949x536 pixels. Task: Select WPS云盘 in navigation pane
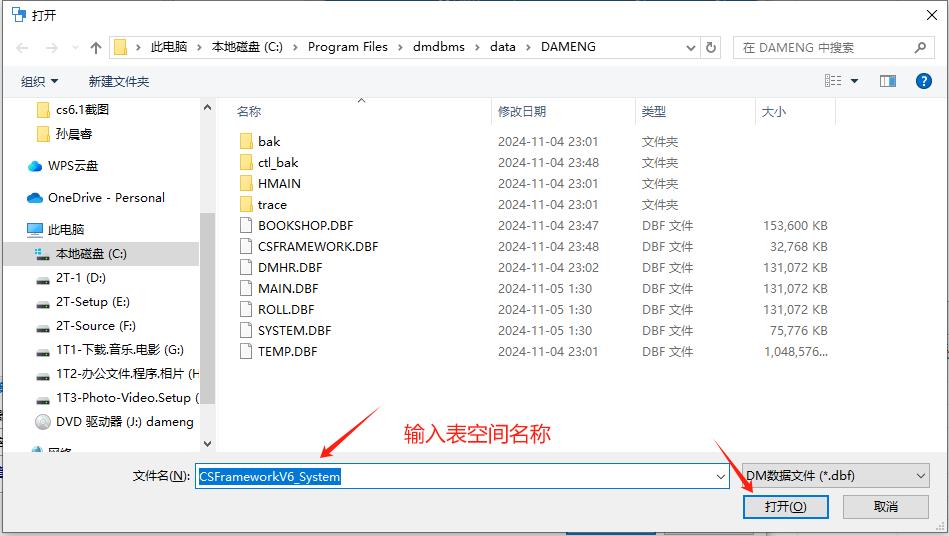coord(72,165)
